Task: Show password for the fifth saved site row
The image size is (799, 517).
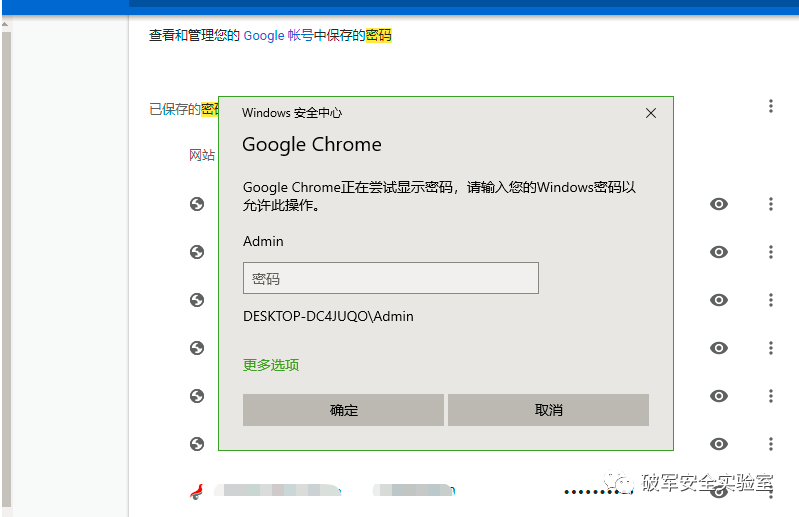Action: [719, 396]
